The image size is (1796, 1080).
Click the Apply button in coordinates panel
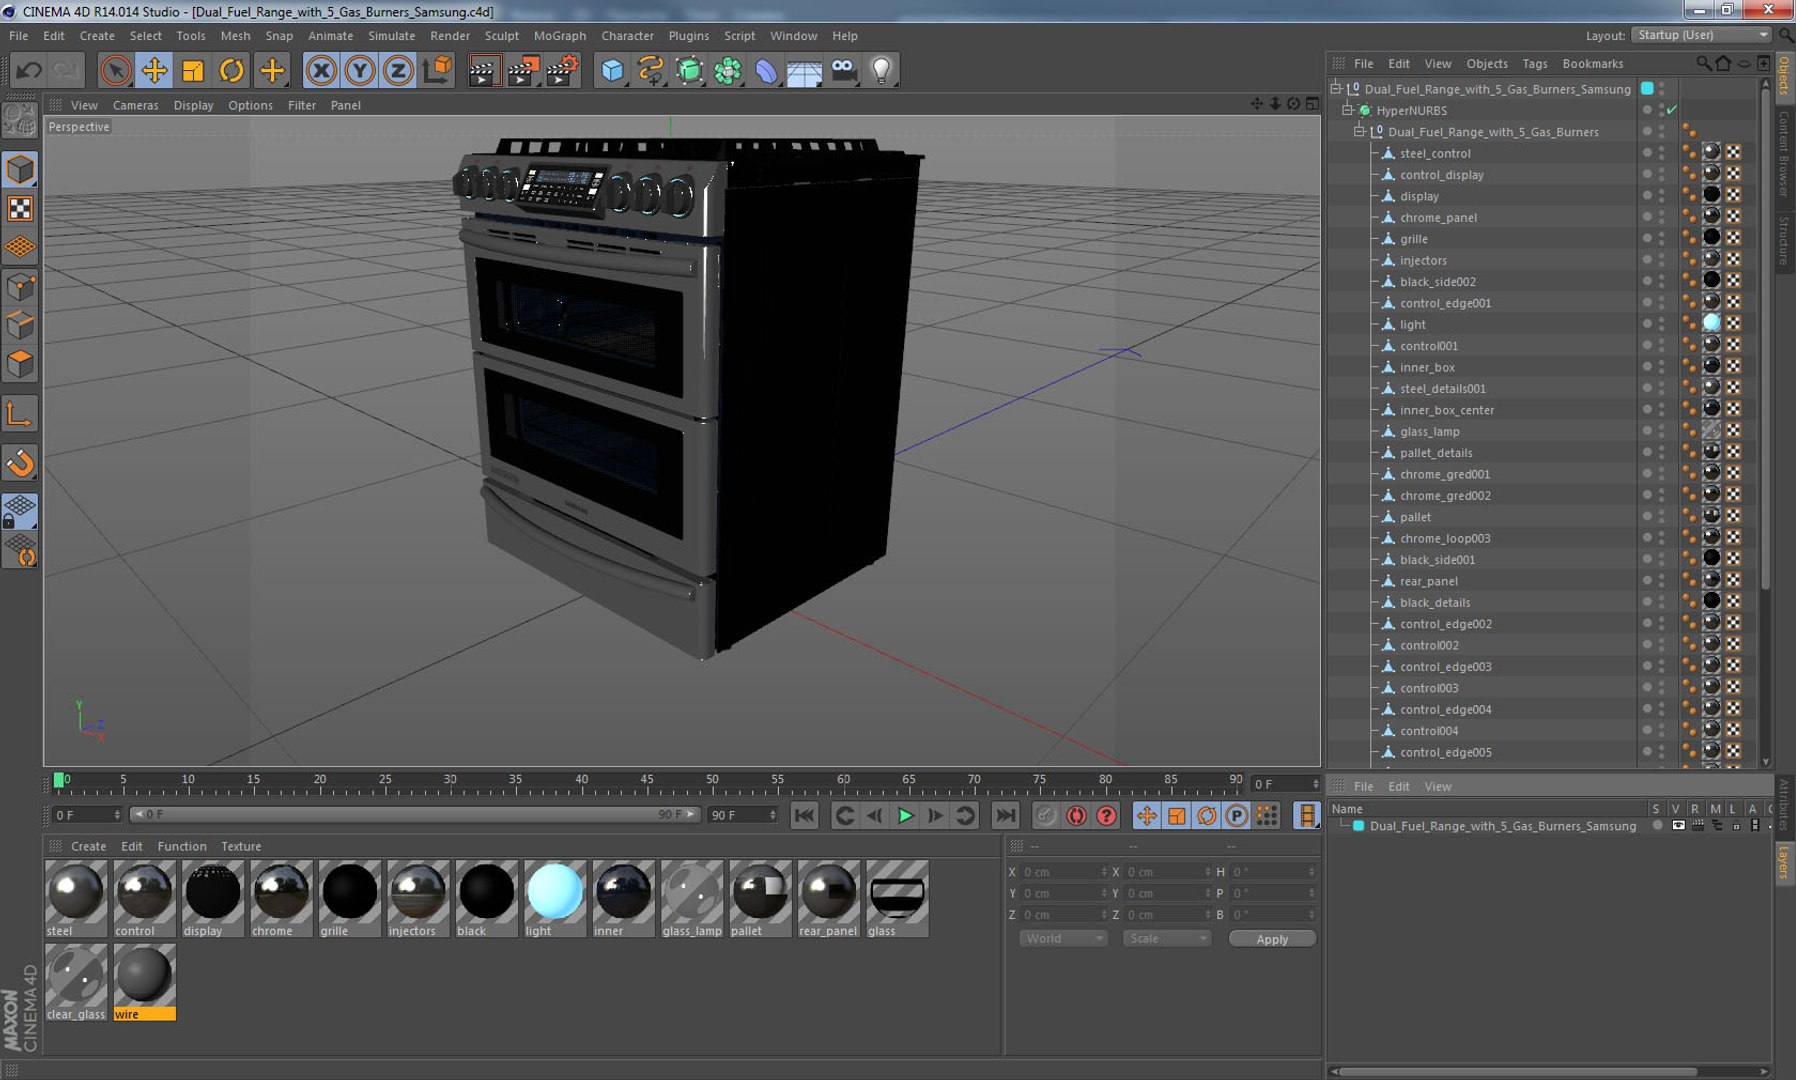(1272, 939)
